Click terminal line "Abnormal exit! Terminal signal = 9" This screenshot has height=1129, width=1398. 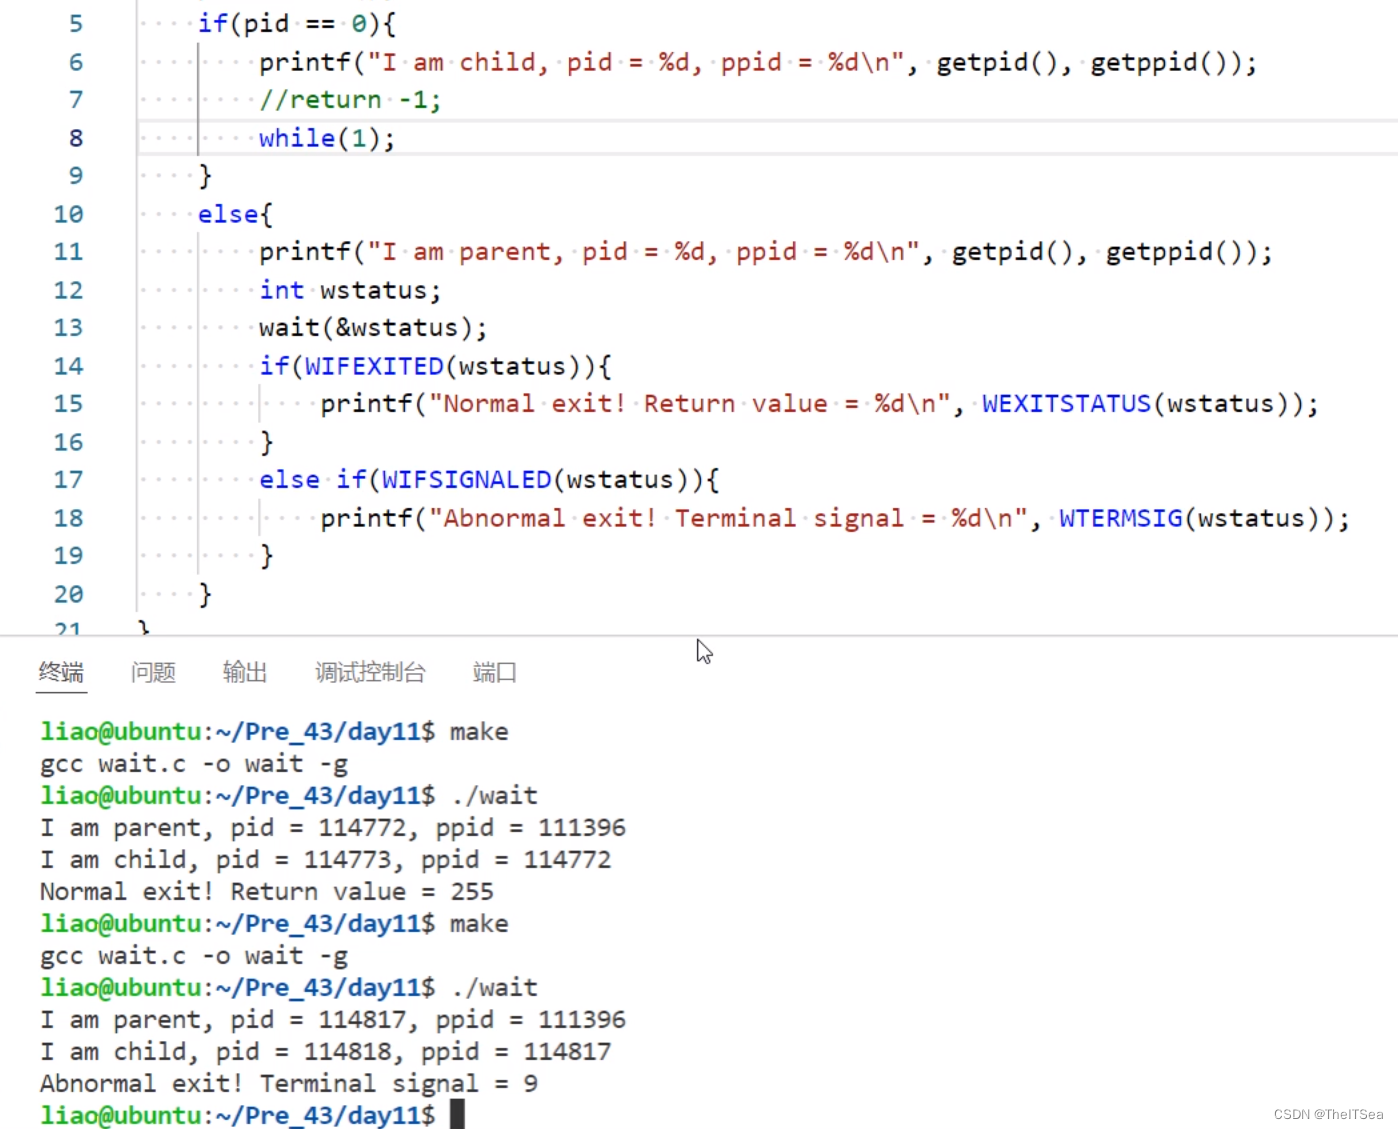coord(289,1084)
